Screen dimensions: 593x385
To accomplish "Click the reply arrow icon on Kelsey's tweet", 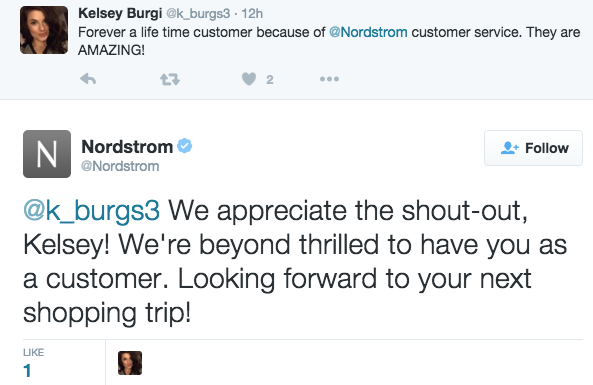I will [x=88, y=79].
